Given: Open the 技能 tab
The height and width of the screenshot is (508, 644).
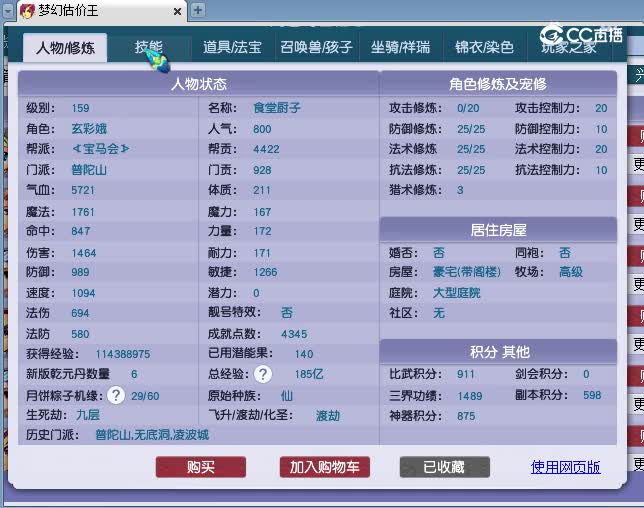Looking at the screenshot, I should coord(149,47).
